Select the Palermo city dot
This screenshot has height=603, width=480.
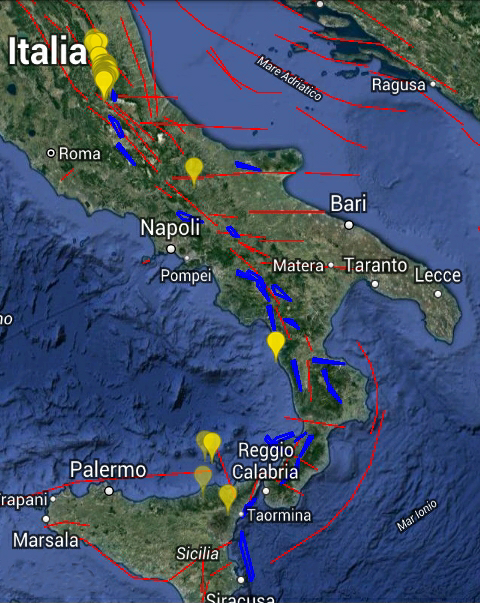pos(109,491)
